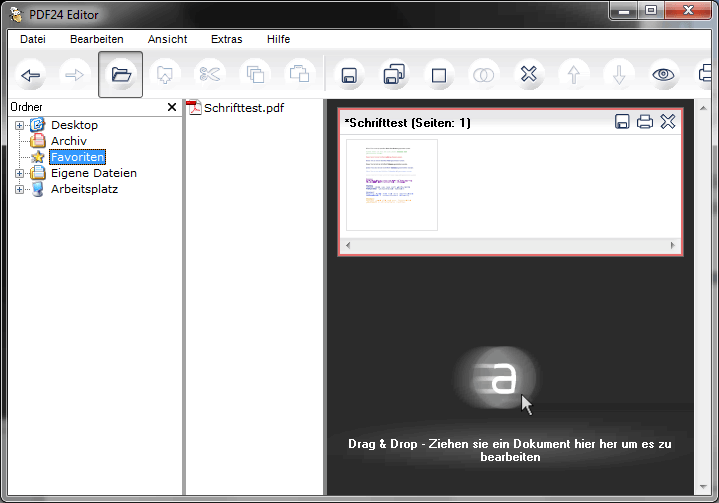This screenshot has width=719, height=503.
Task: Toggle the open folder explorer button
Action: (121, 74)
